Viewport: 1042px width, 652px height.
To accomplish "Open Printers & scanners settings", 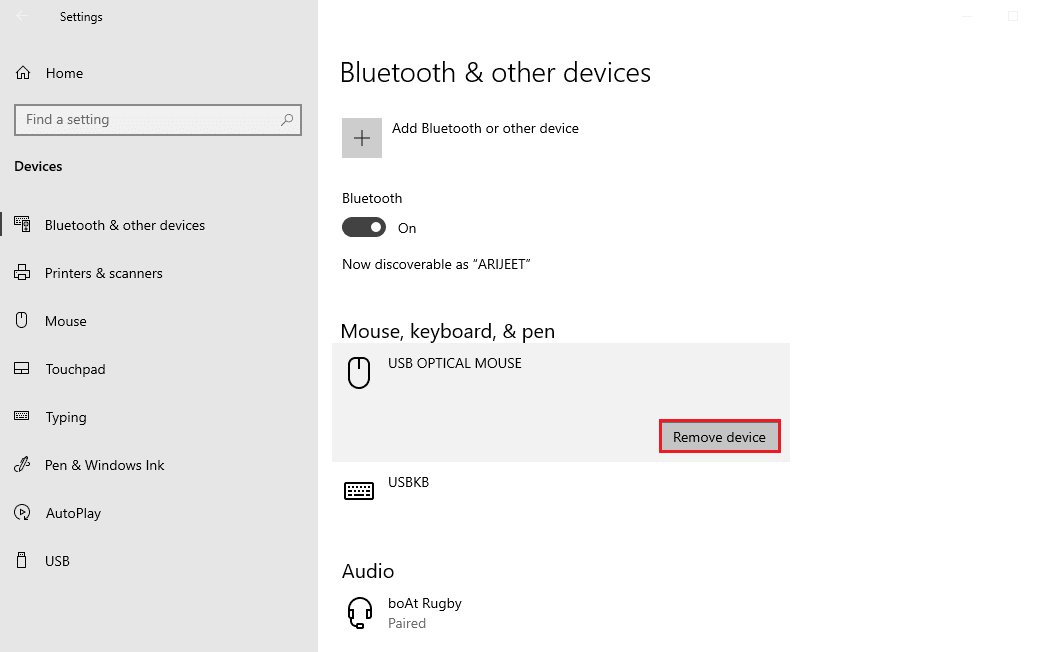I will (x=104, y=273).
